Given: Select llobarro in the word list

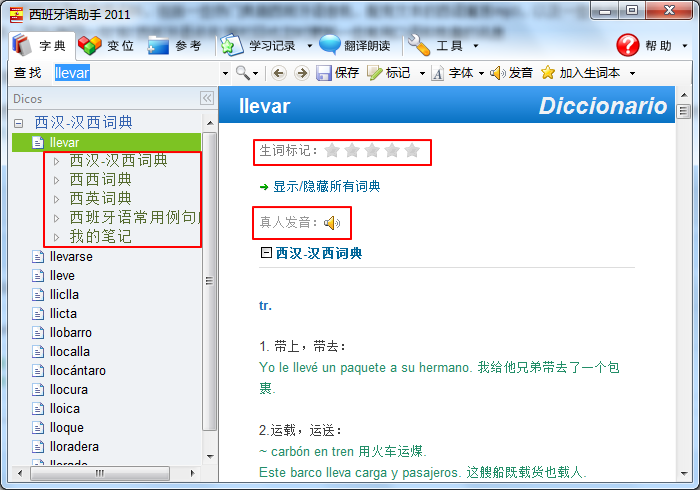Looking at the screenshot, I should click(71, 332).
